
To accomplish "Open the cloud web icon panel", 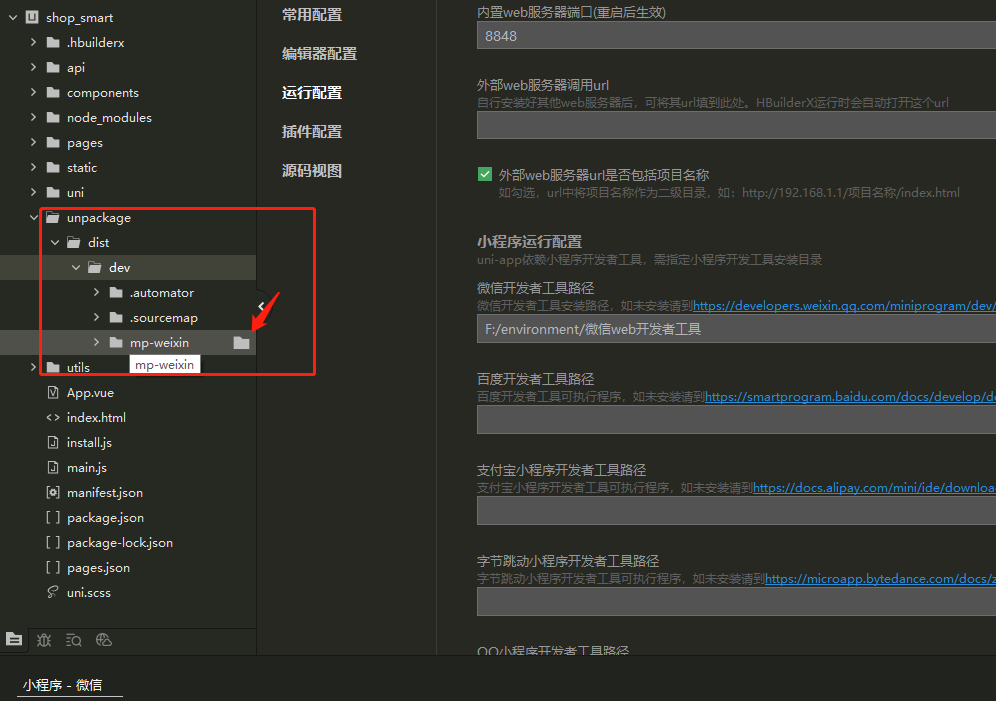I will tap(104, 639).
